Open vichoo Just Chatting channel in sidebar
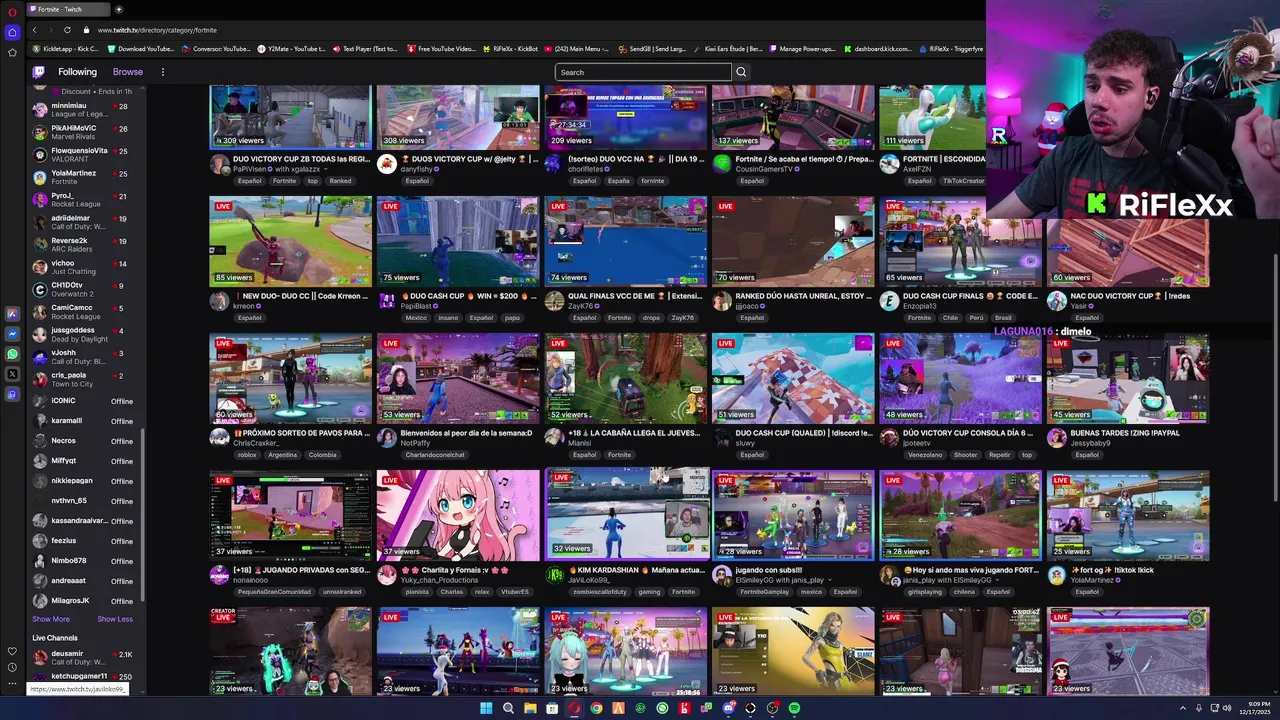The height and width of the screenshot is (720, 1280). click(x=84, y=267)
